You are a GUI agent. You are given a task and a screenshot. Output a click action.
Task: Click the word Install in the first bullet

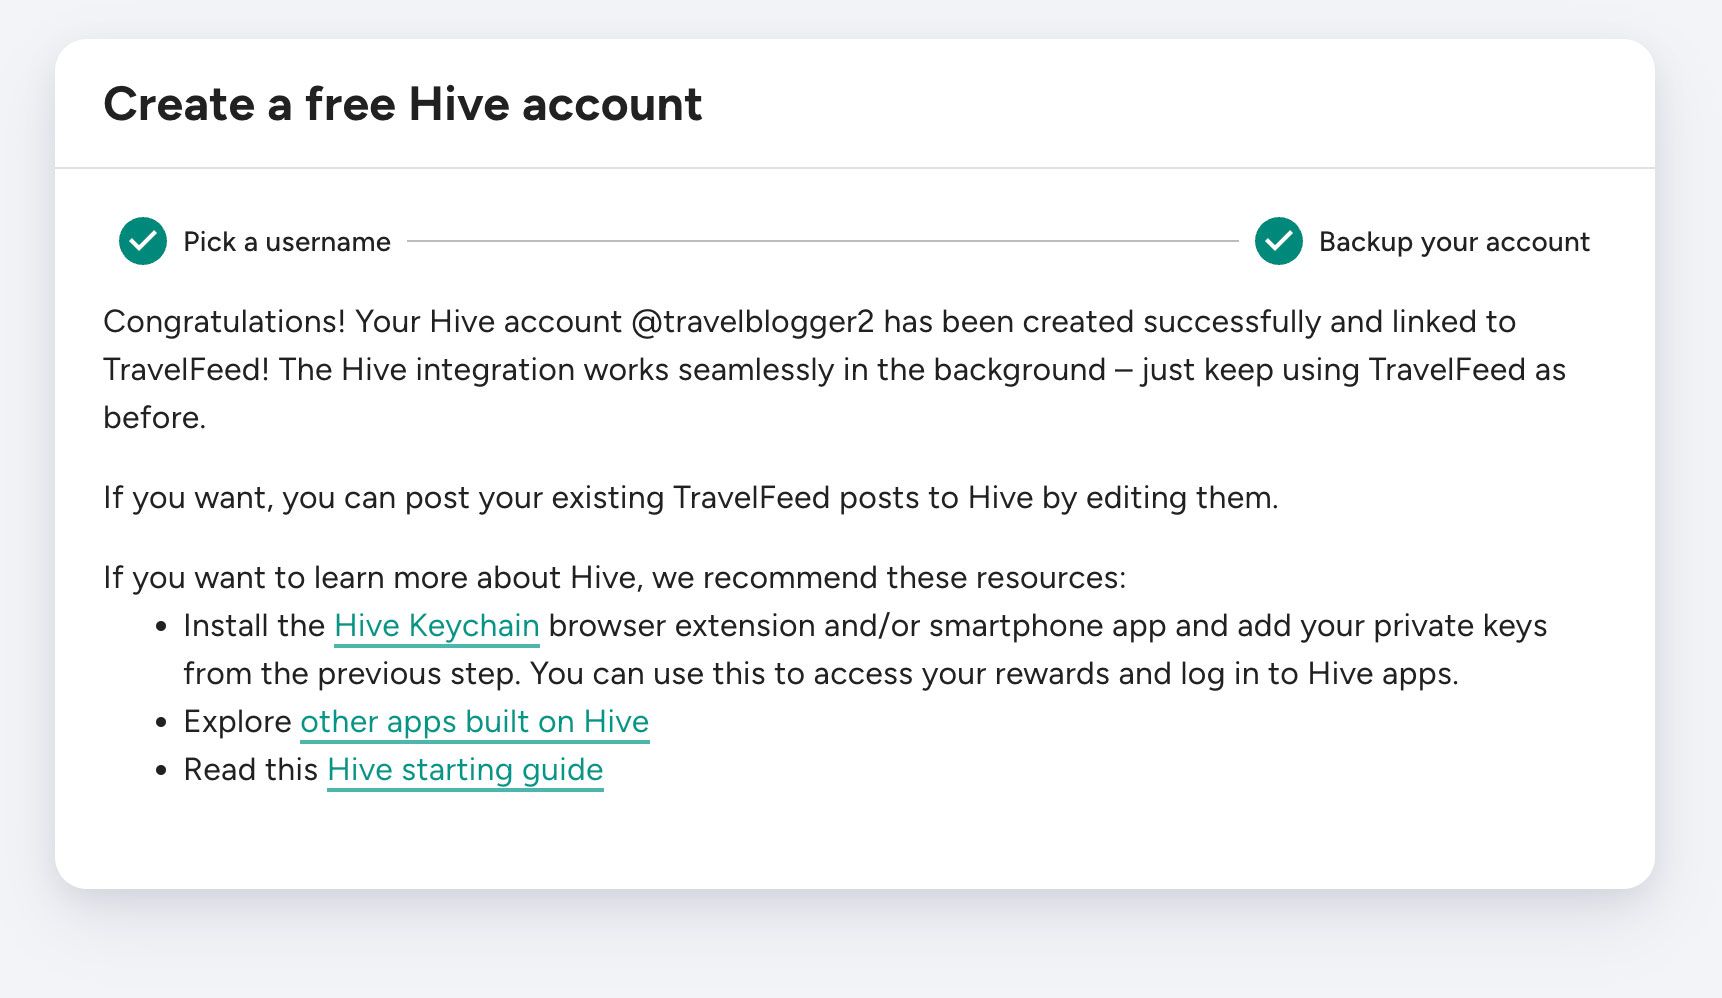point(226,626)
